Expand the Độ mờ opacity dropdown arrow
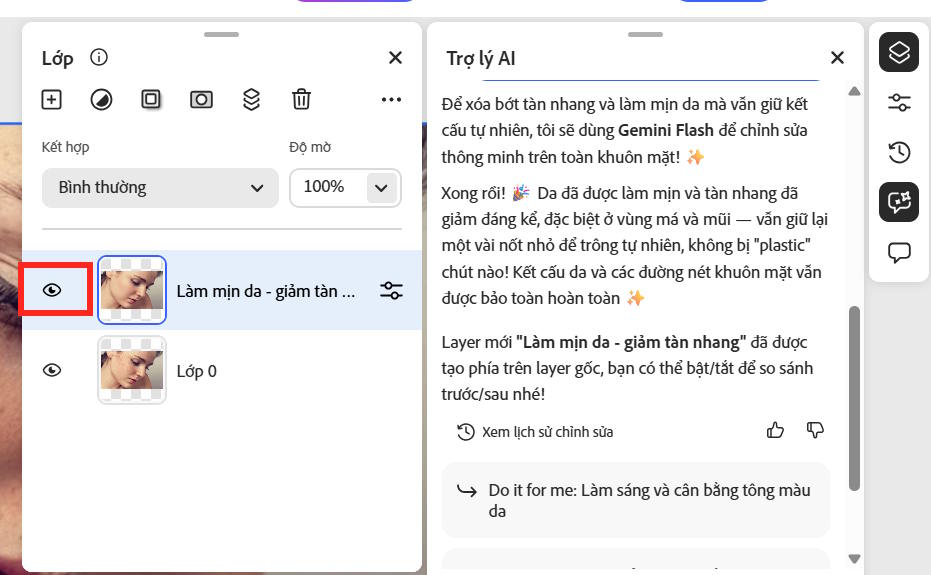 (381, 188)
